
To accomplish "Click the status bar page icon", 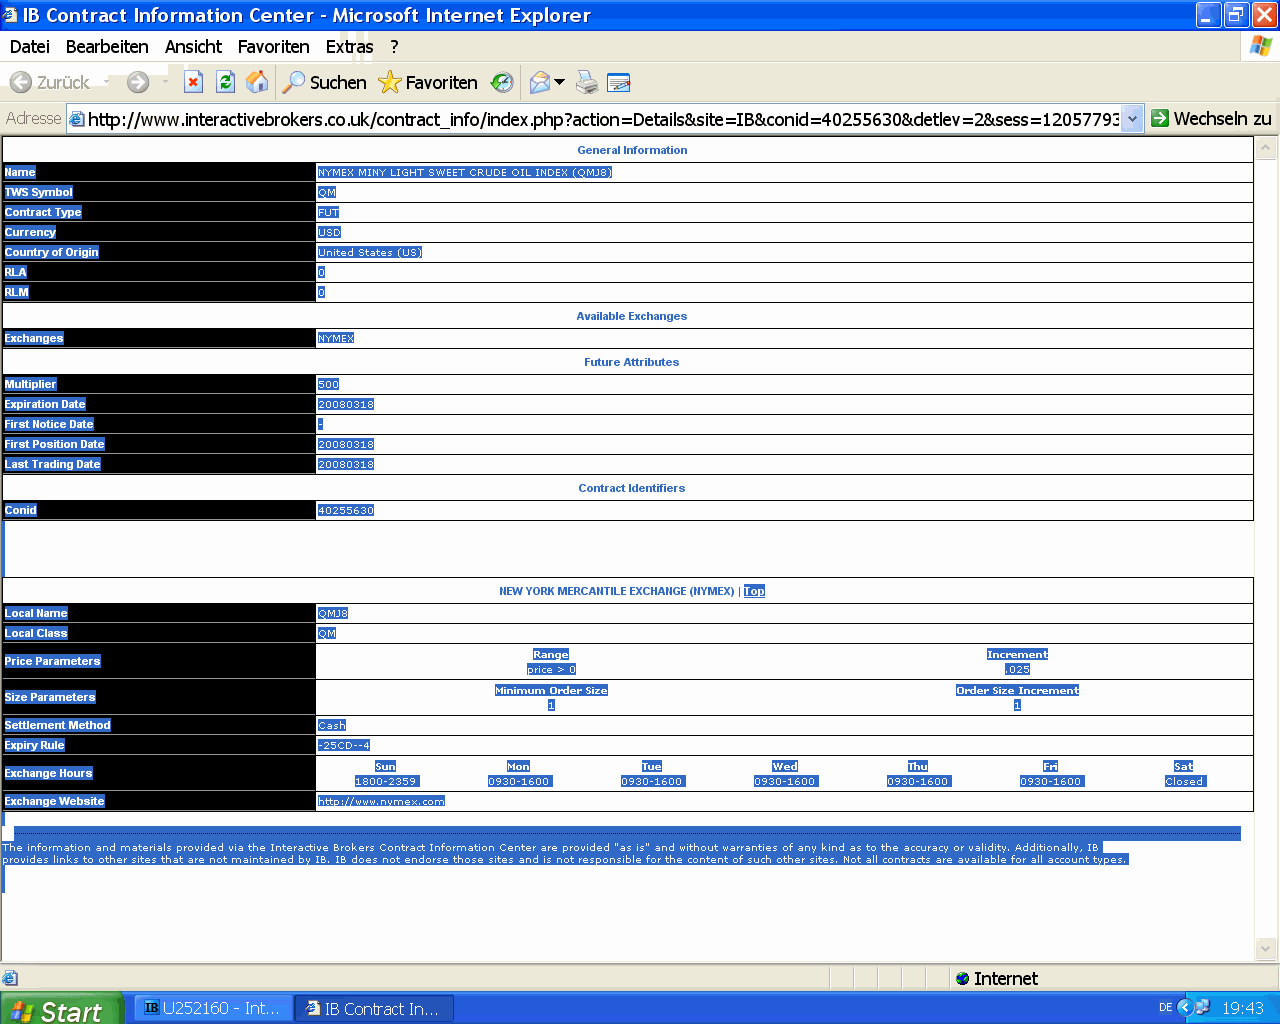I will pyautogui.click(x=10, y=978).
